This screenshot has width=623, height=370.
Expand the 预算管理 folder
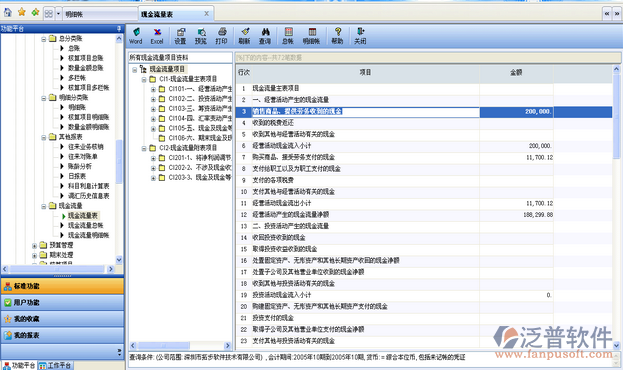[34, 245]
